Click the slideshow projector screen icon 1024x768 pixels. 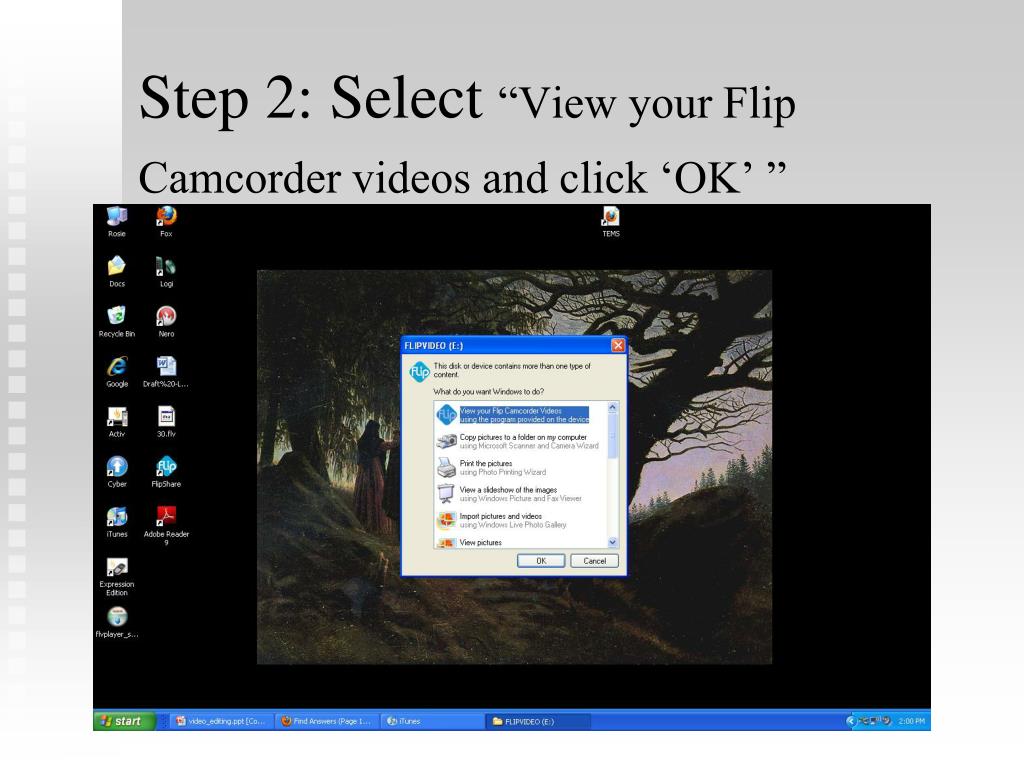coord(447,494)
